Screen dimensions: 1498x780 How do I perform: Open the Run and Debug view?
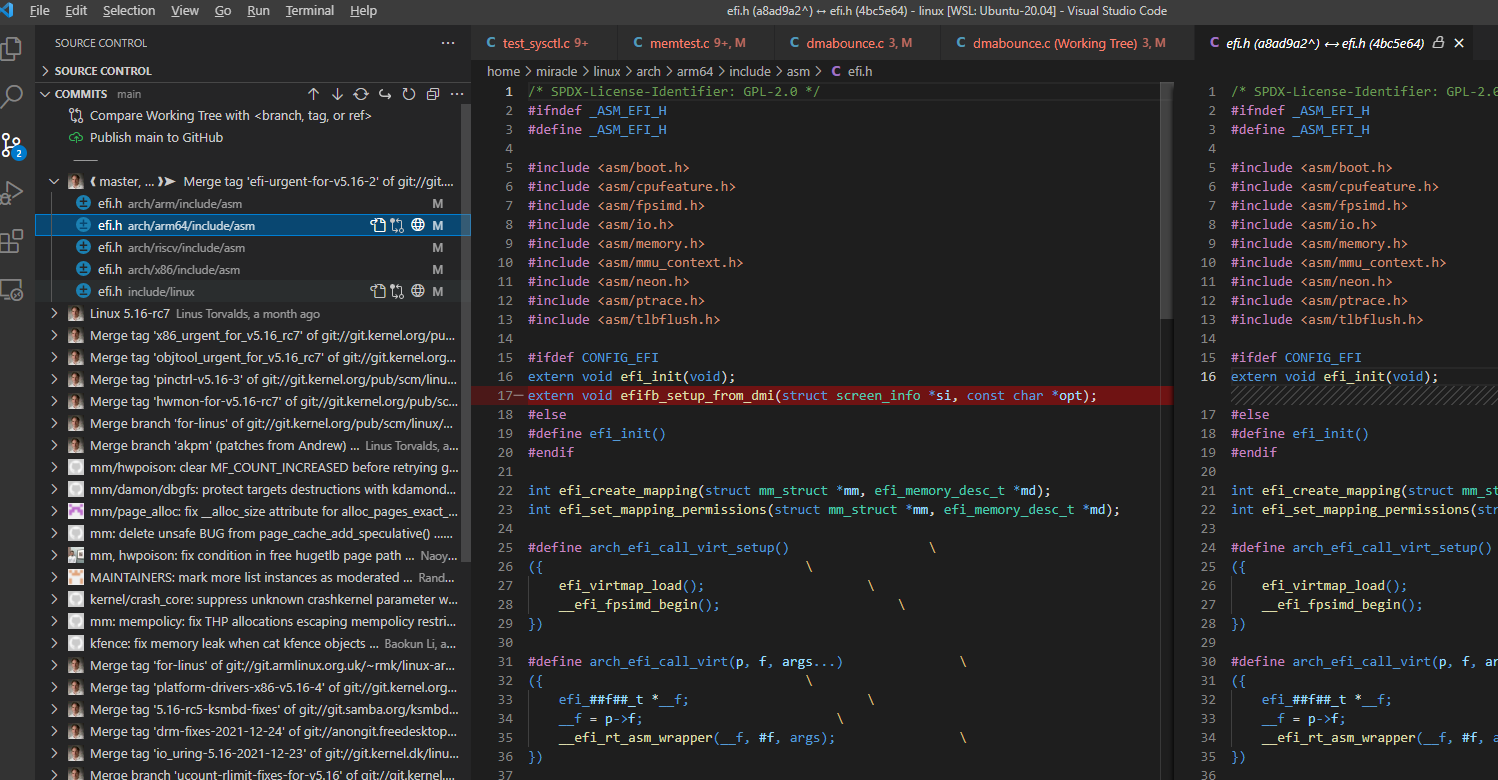point(12,192)
